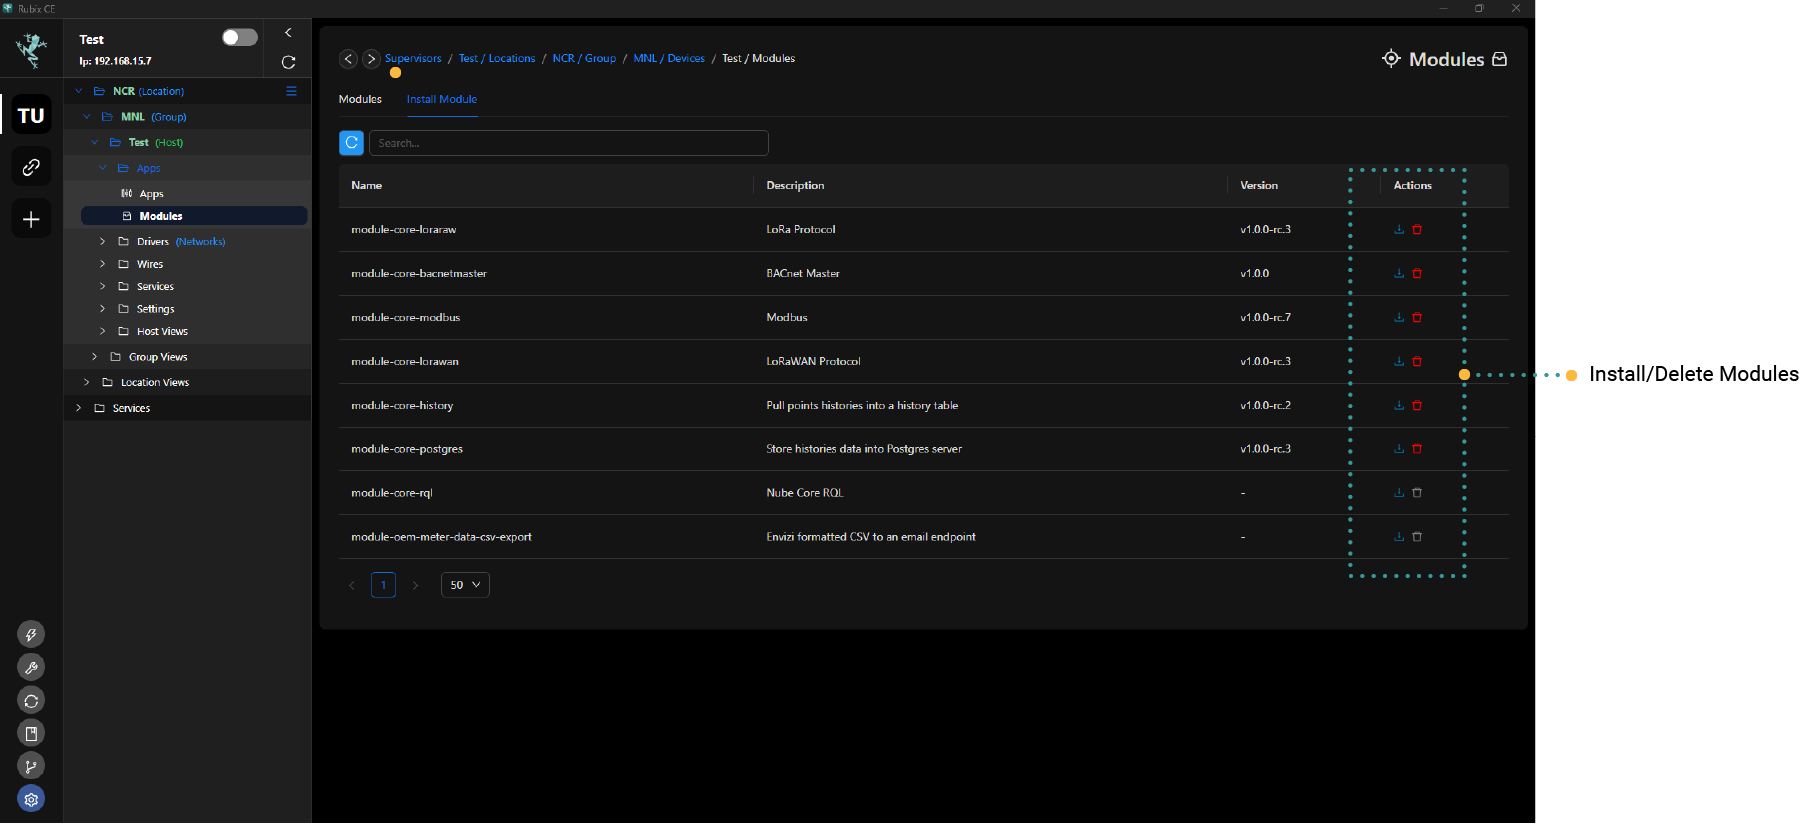The width and height of the screenshot is (1800, 824).
Task: Click the lightning bolt sidebar icon
Action: [x=31, y=634]
